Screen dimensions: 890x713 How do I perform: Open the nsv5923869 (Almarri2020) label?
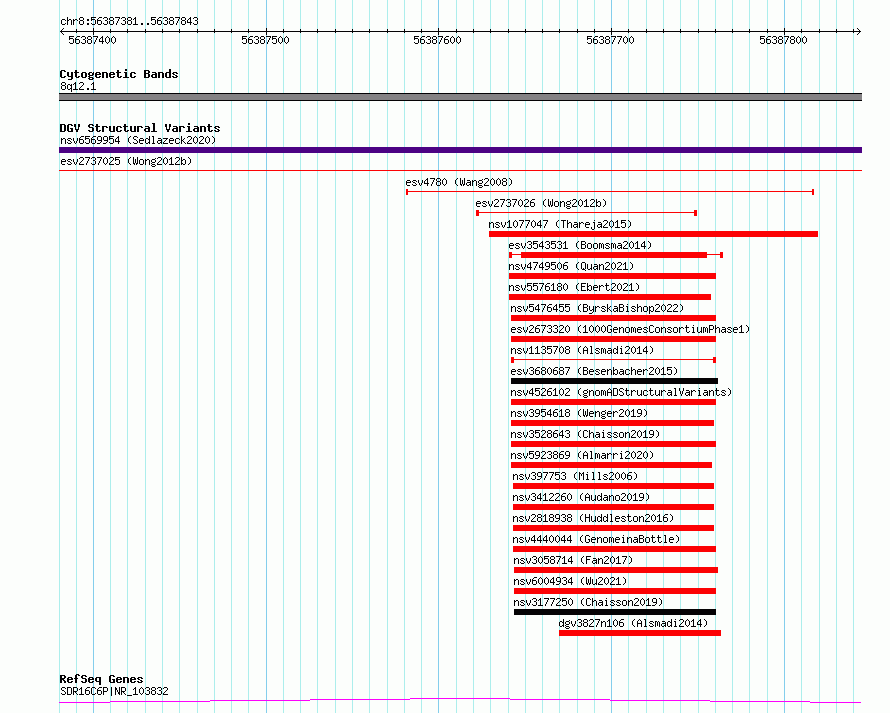click(x=582, y=455)
